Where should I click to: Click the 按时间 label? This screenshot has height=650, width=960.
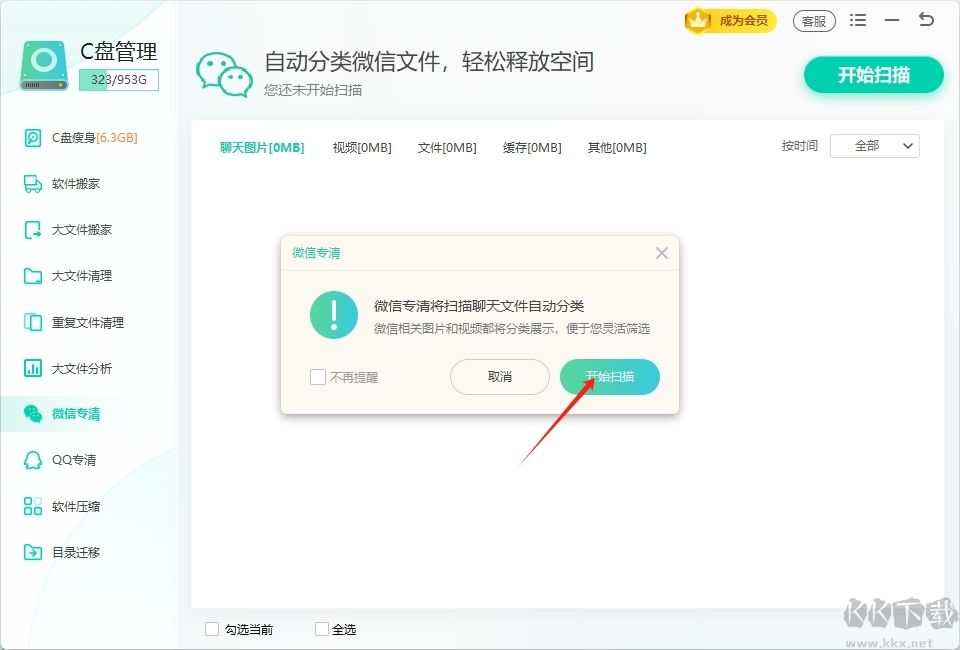(x=800, y=146)
